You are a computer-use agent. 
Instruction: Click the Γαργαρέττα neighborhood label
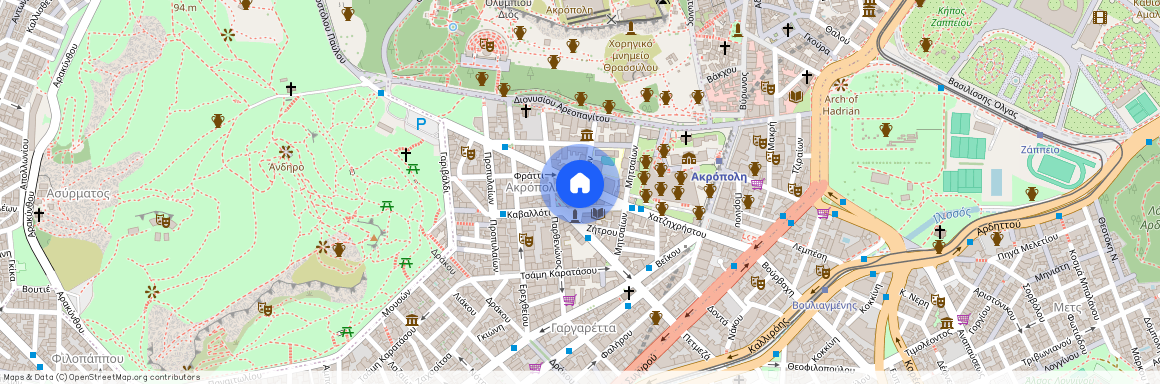584,327
